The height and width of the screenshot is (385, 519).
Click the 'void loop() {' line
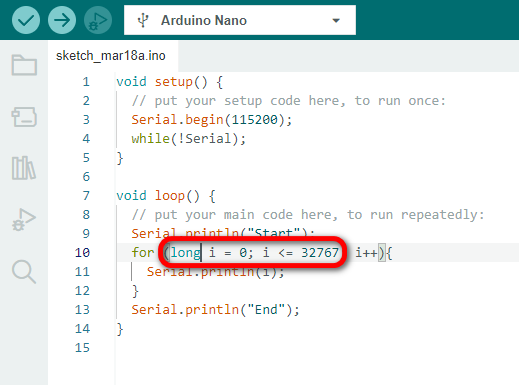166,196
